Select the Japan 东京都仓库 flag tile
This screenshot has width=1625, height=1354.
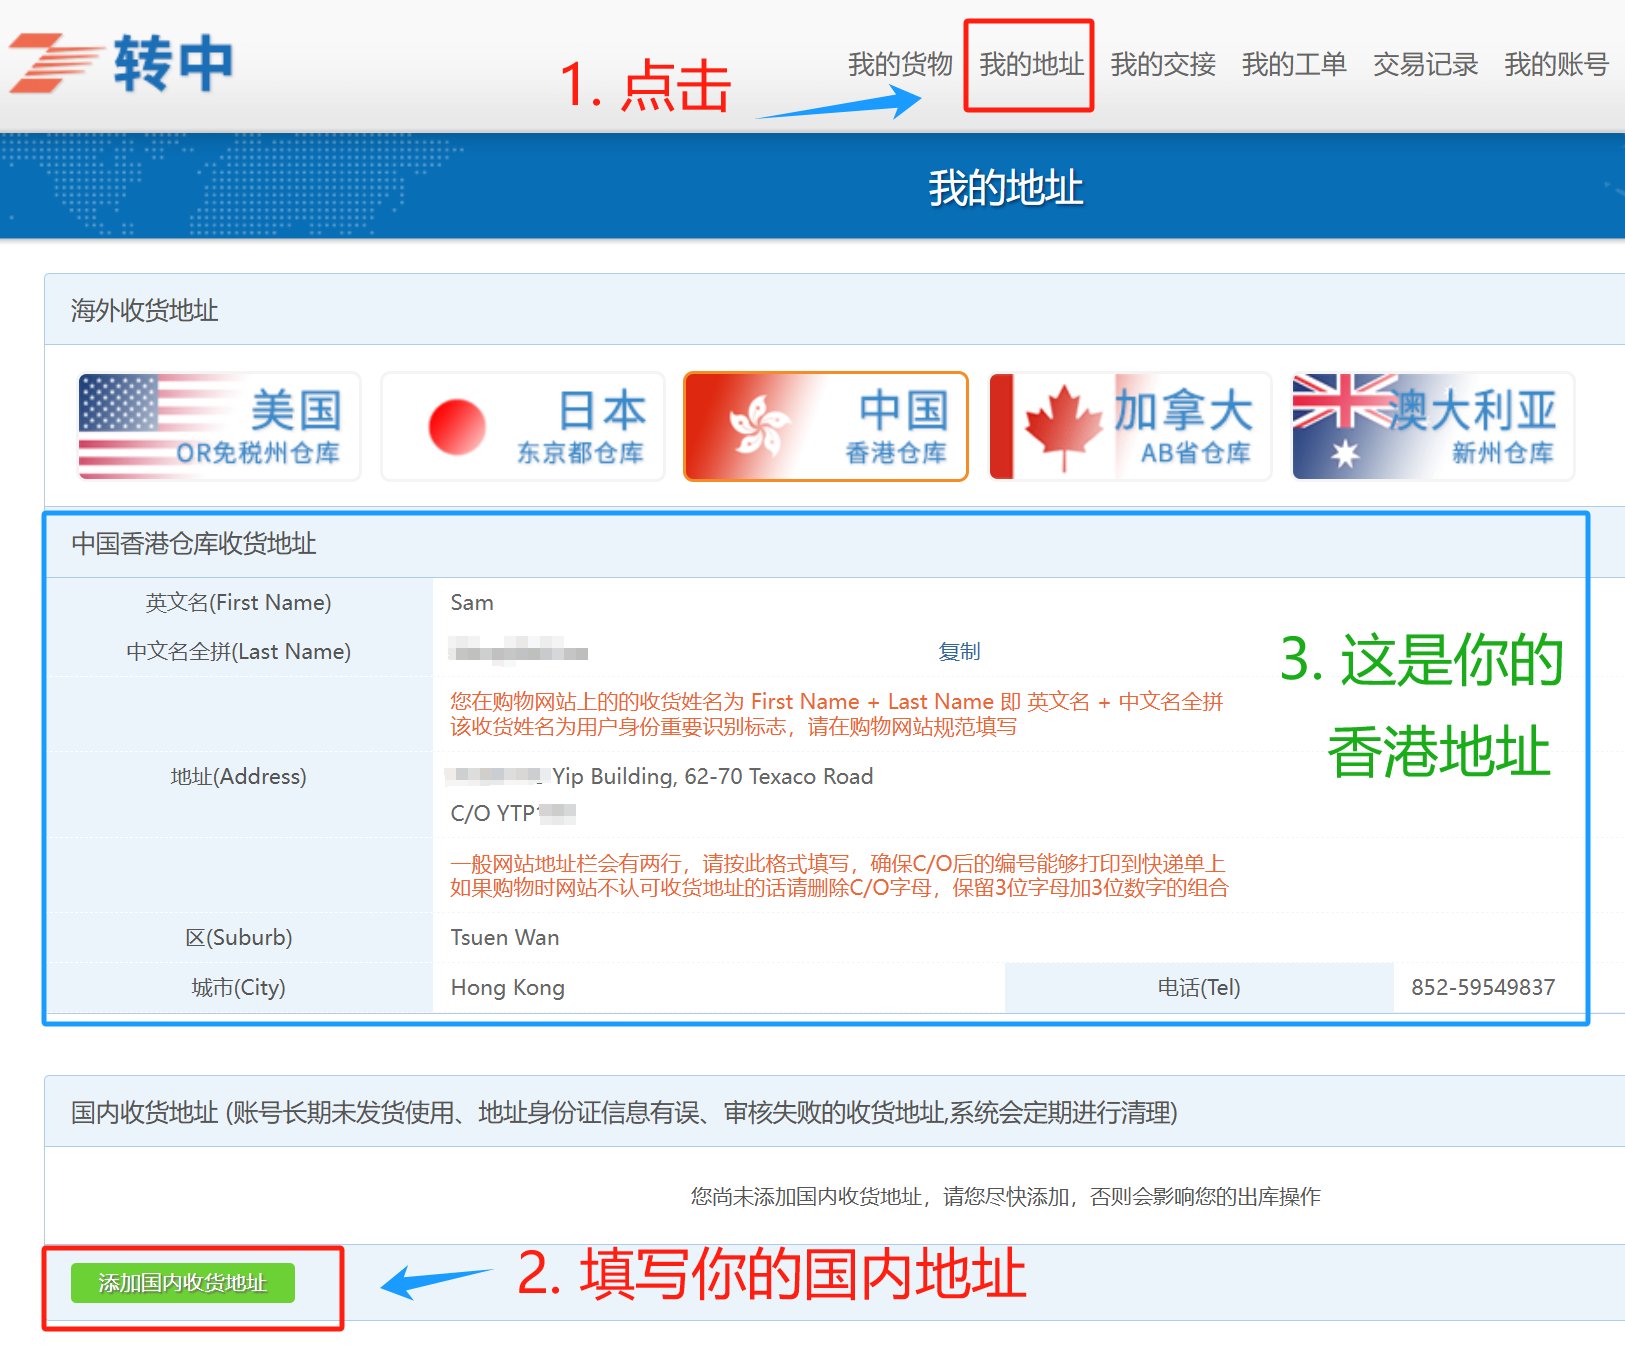(523, 427)
